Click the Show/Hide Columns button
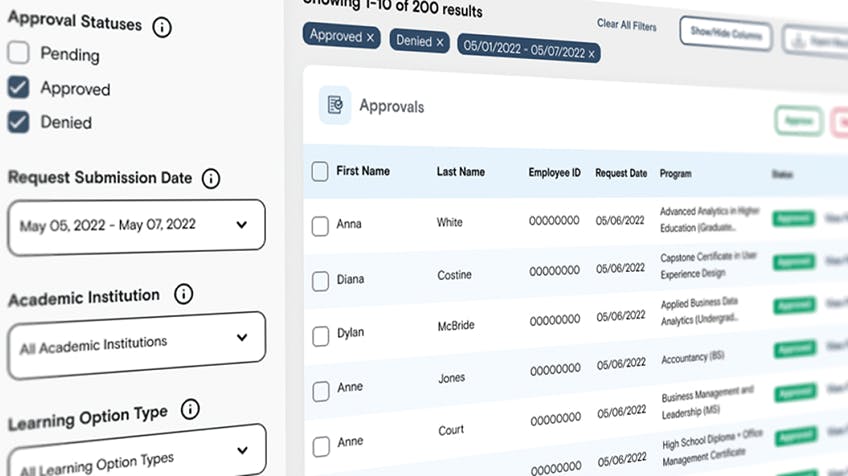This screenshot has width=848, height=476. point(726,35)
